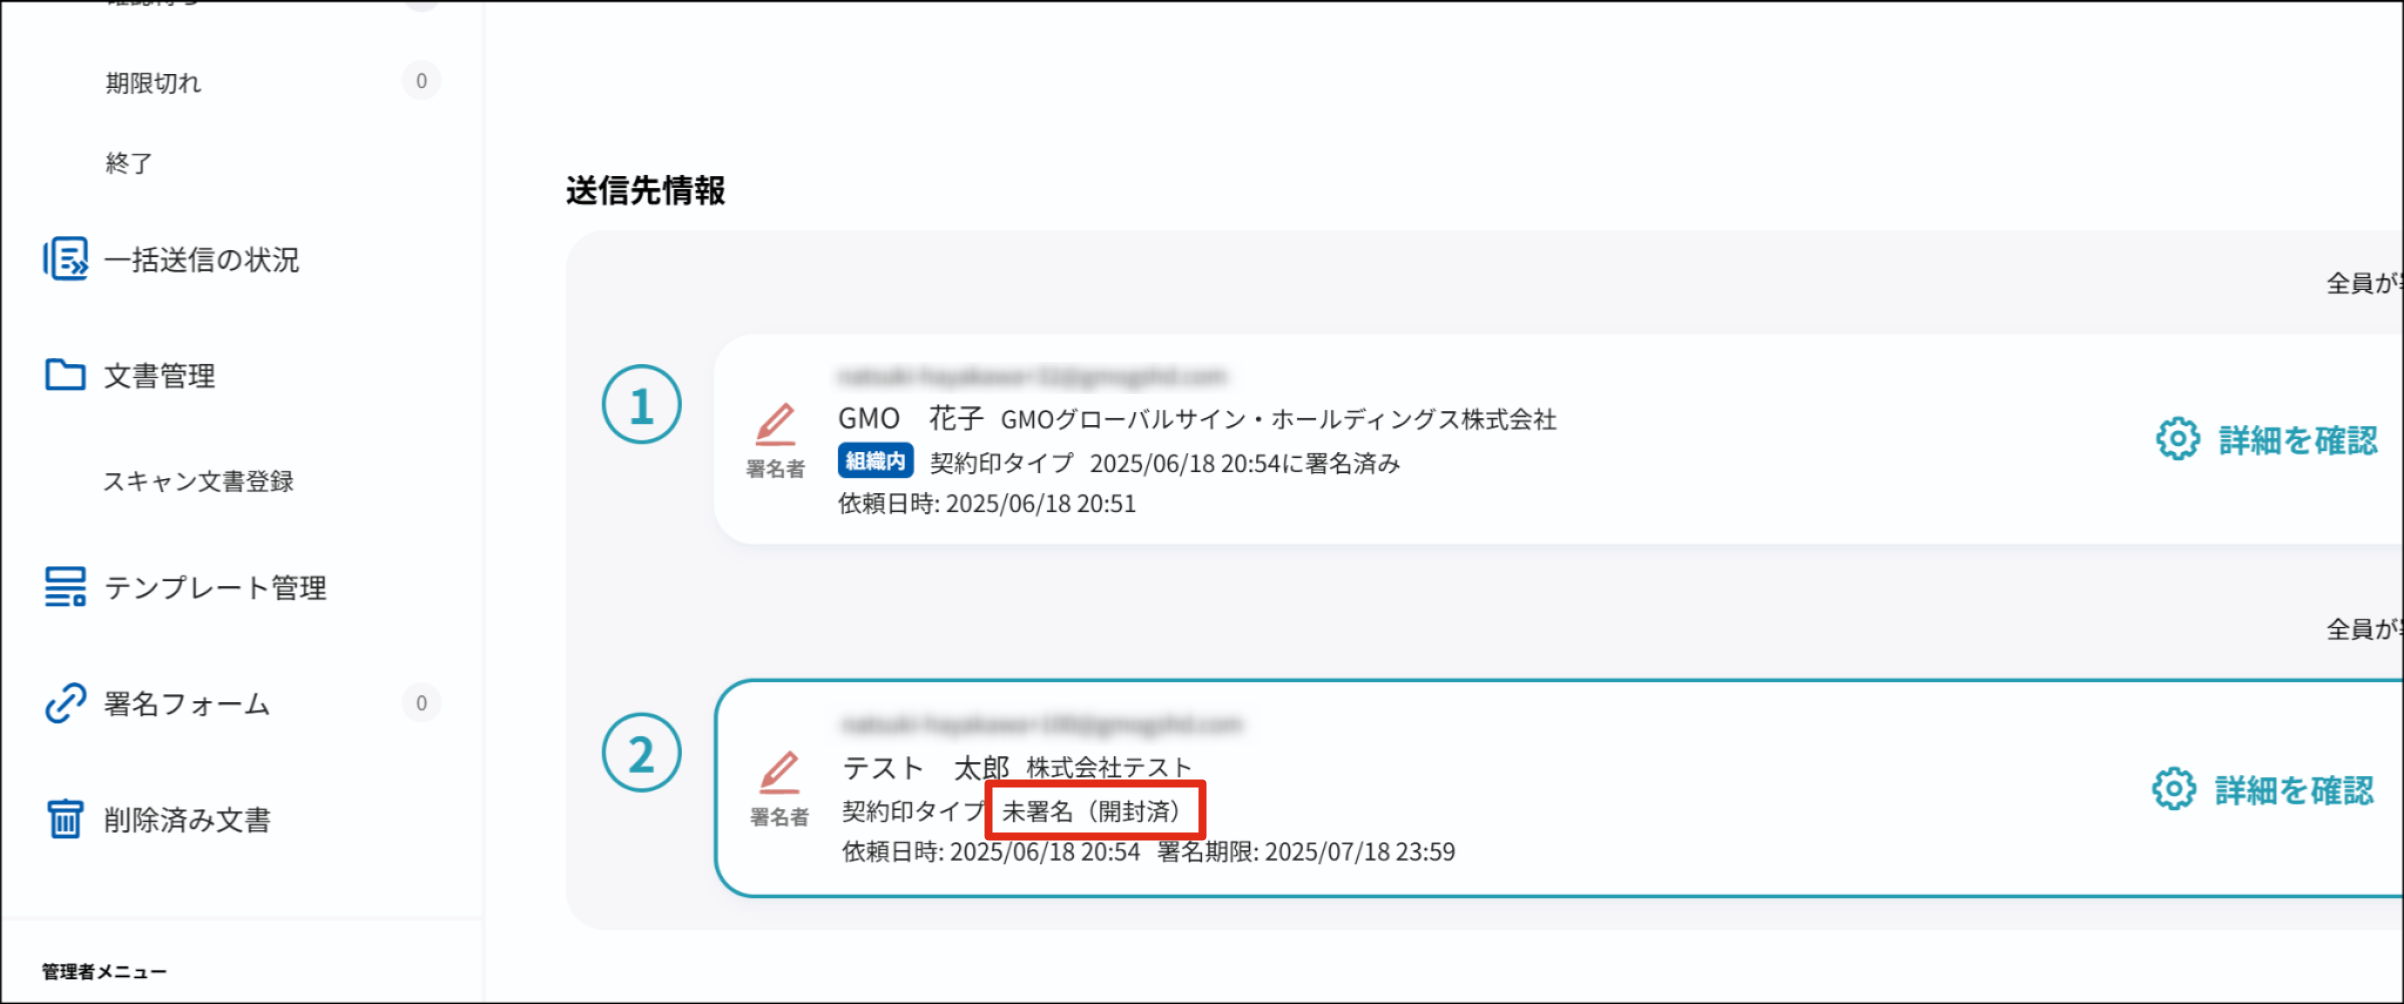Click 詳細を確認 for GMO 花子
2404x1004 pixels.
pyautogui.click(x=2297, y=440)
